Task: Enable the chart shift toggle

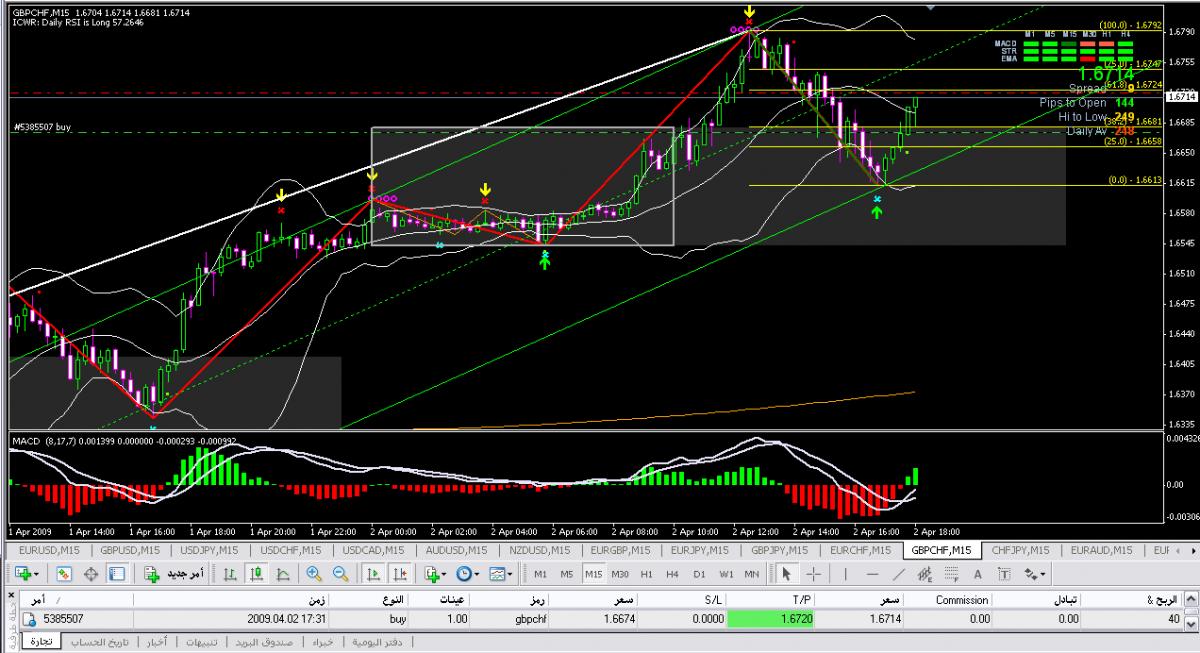Action: (399, 574)
